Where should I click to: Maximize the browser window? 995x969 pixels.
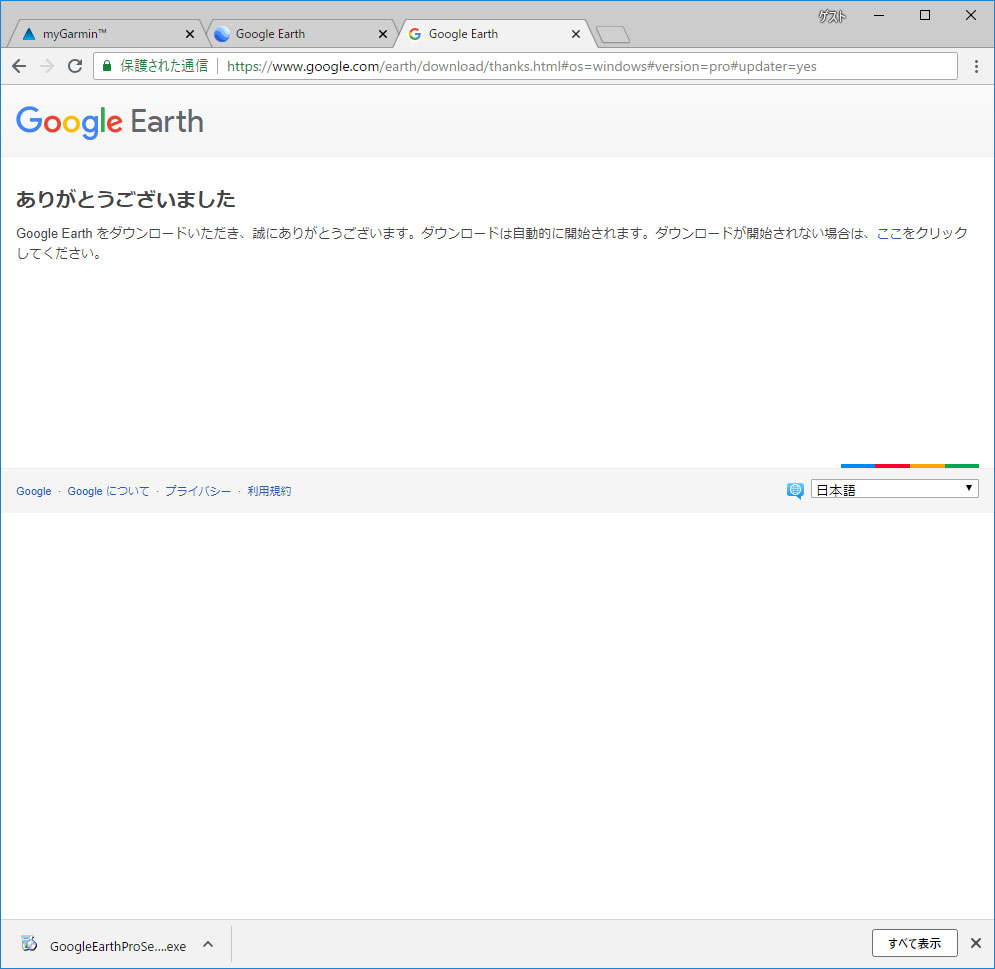click(925, 15)
